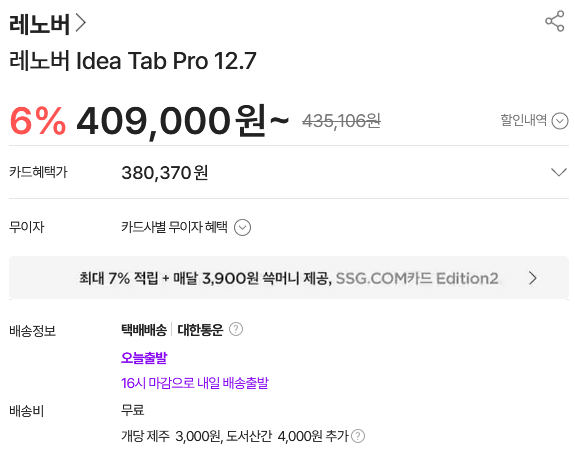Click the 대한통운 courier label
This screenshot has height=455, width=575.
pos(200,330)
